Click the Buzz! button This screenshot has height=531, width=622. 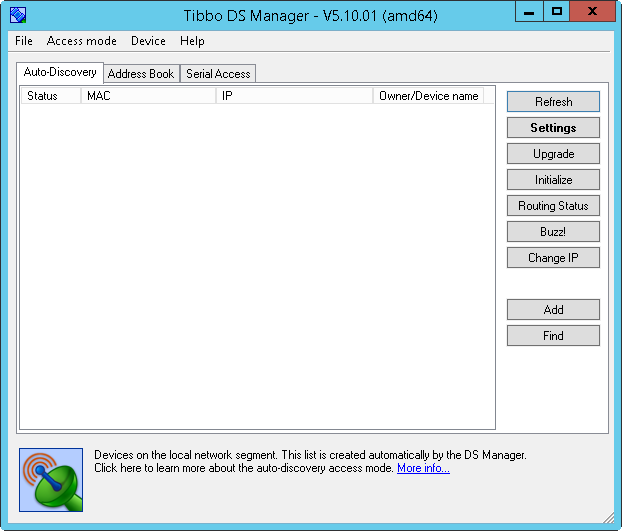click(553, 232)
